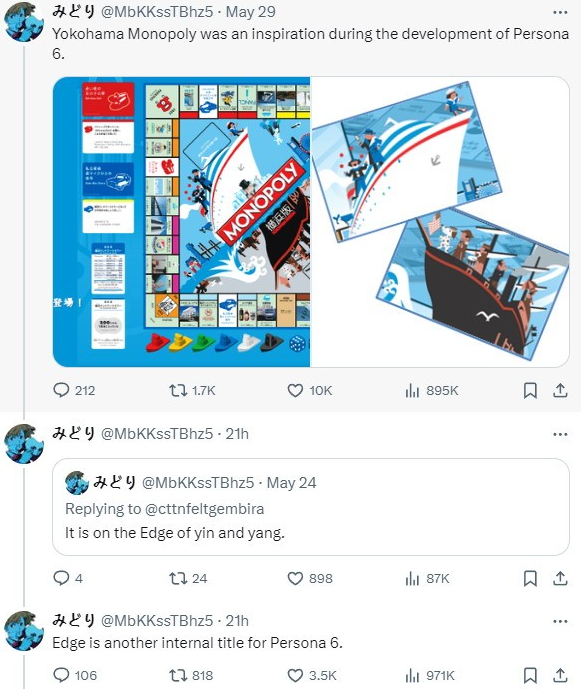Open the @cttnfeltgembira profile link

[x=204, y=509]
